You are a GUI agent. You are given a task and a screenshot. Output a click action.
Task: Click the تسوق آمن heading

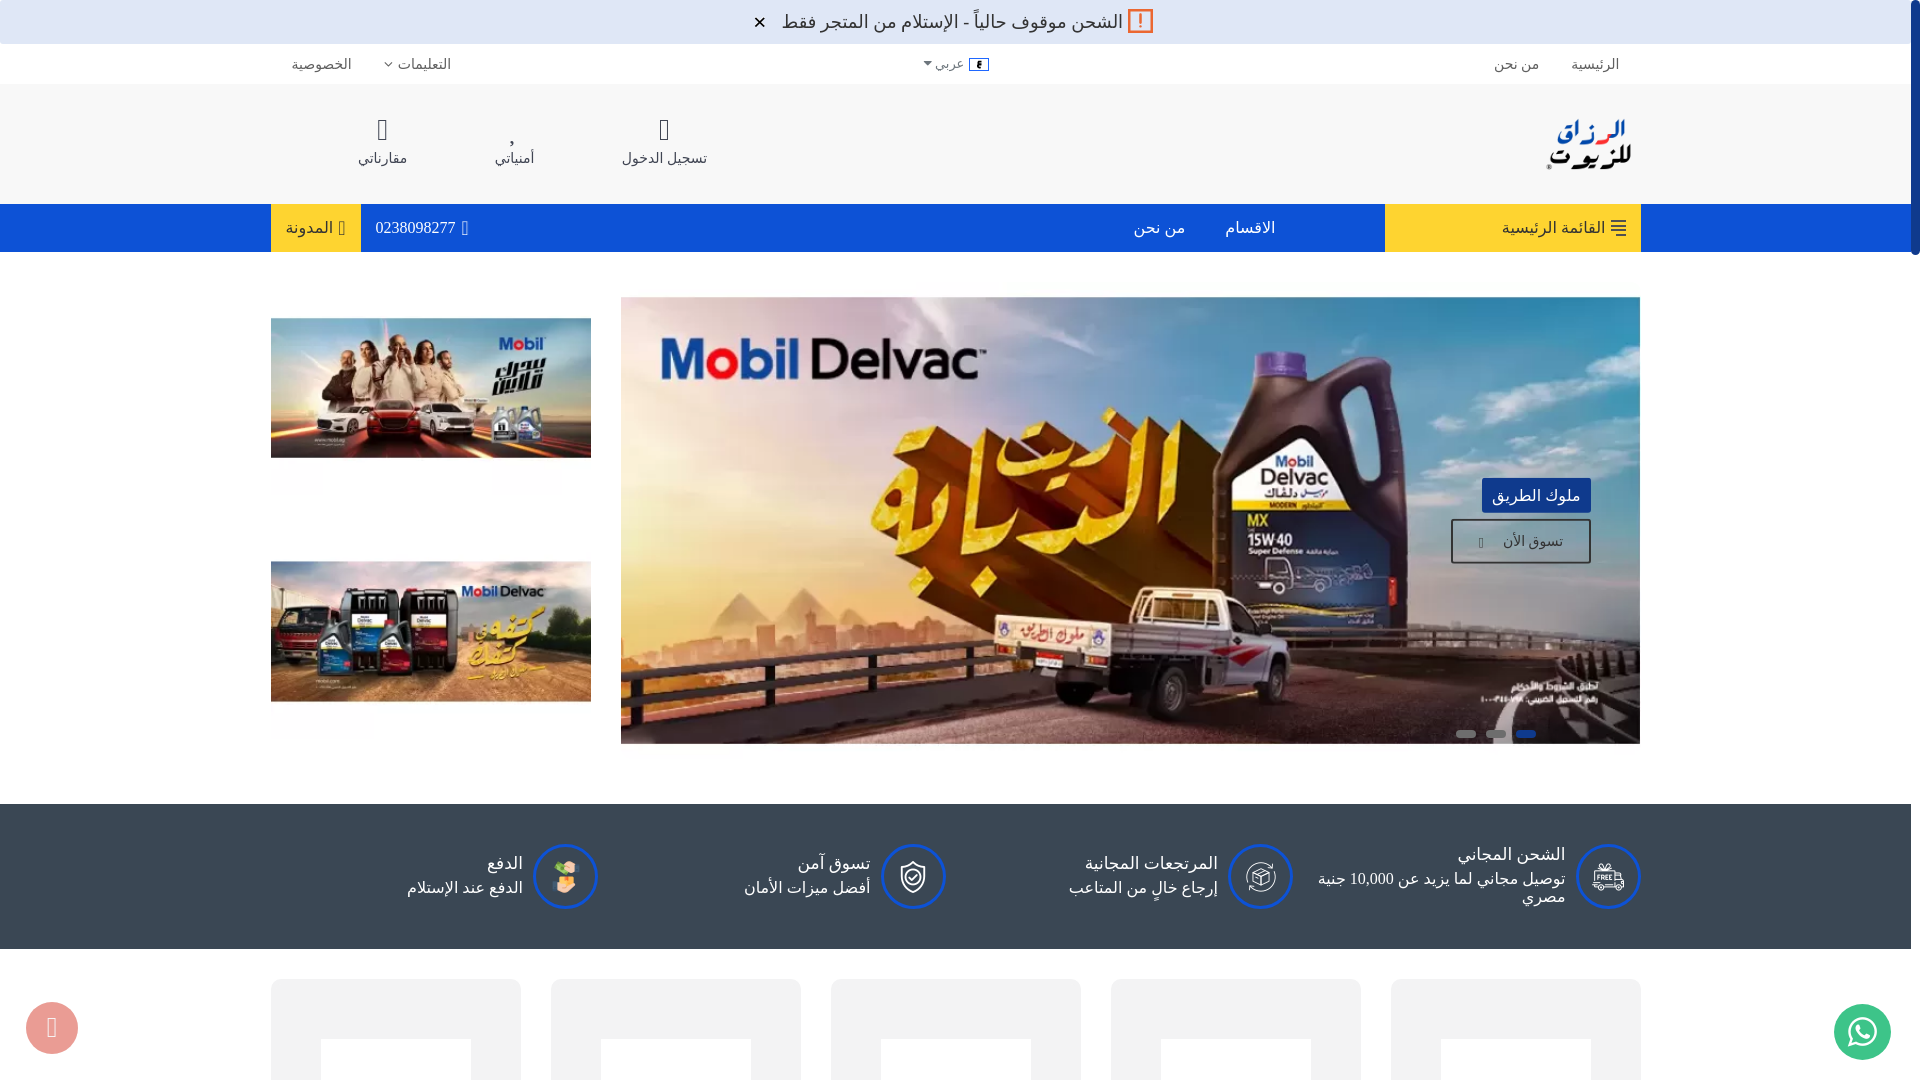pyautogui.click(x=834, y=863)
